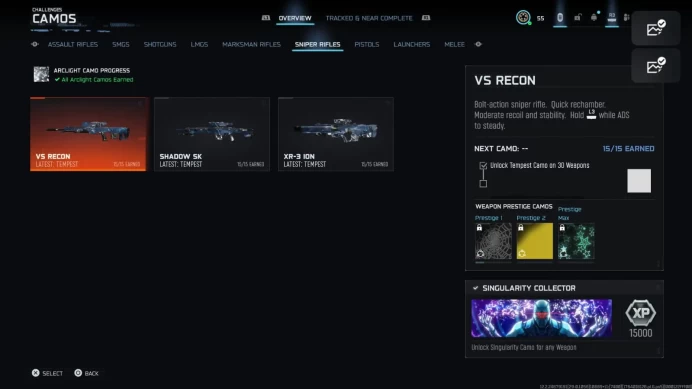Click the CAMOS page title

click(54, 19)
